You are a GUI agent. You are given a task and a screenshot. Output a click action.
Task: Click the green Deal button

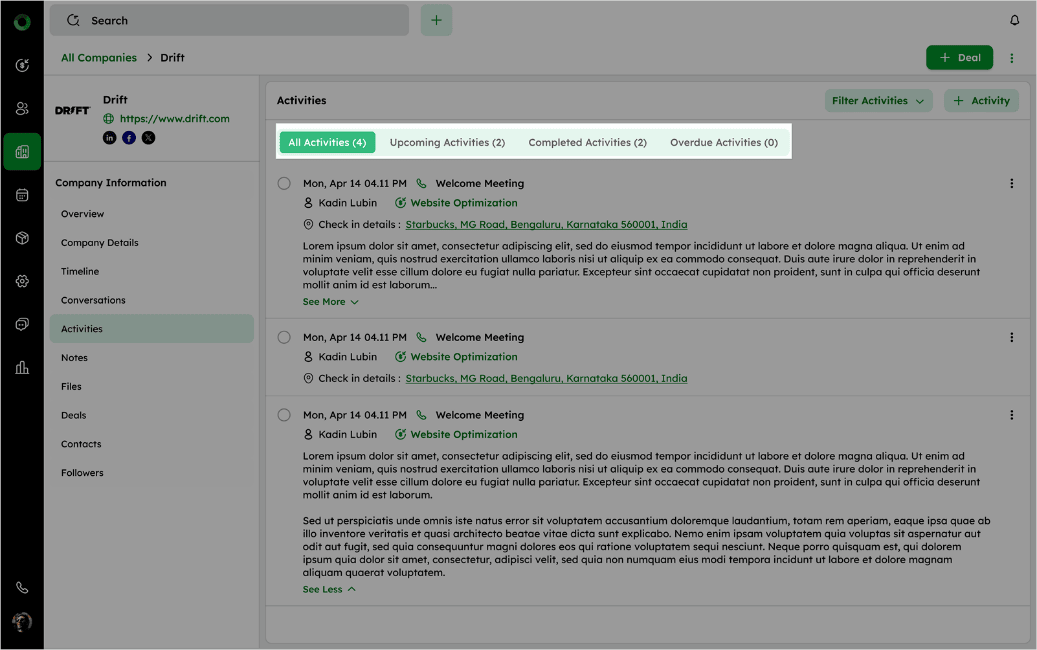[x=959, y=58]
